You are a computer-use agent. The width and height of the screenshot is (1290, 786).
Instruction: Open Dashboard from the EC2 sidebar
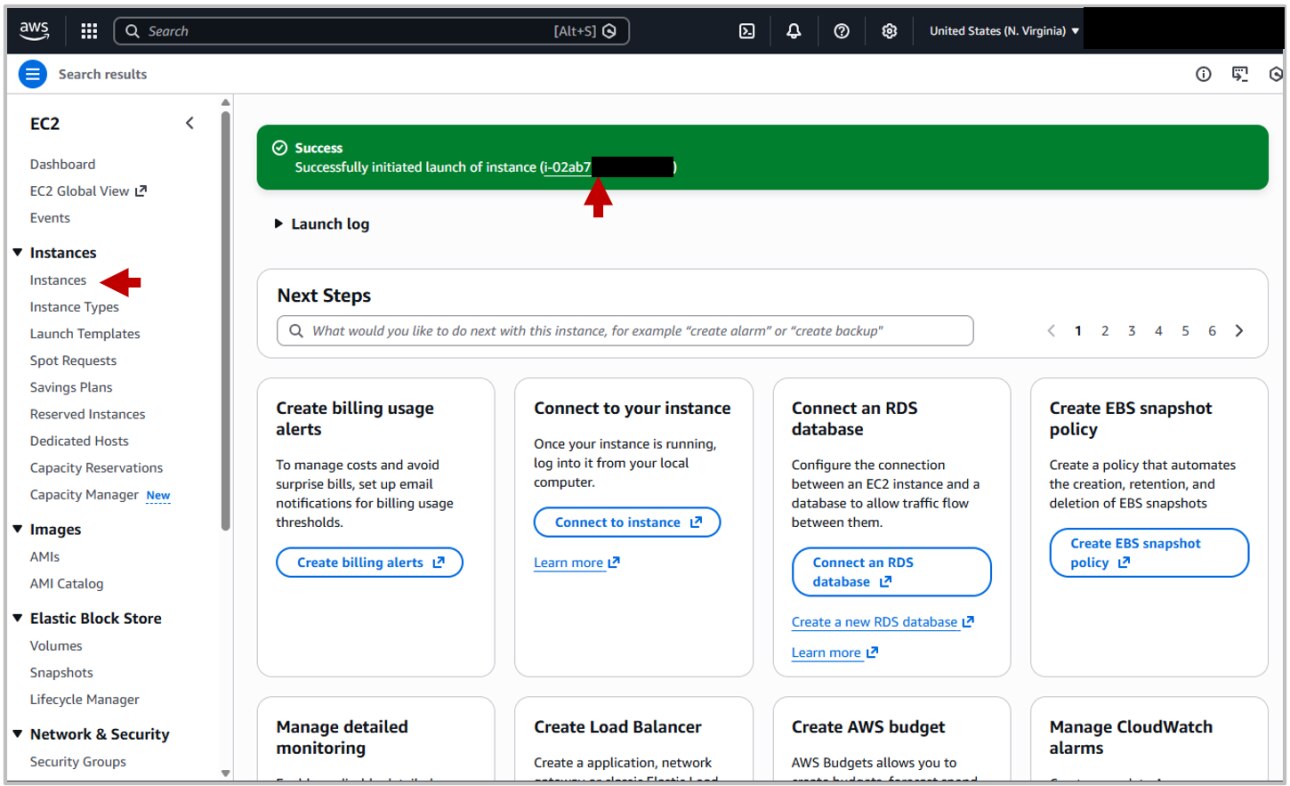[x=62, y=164]
